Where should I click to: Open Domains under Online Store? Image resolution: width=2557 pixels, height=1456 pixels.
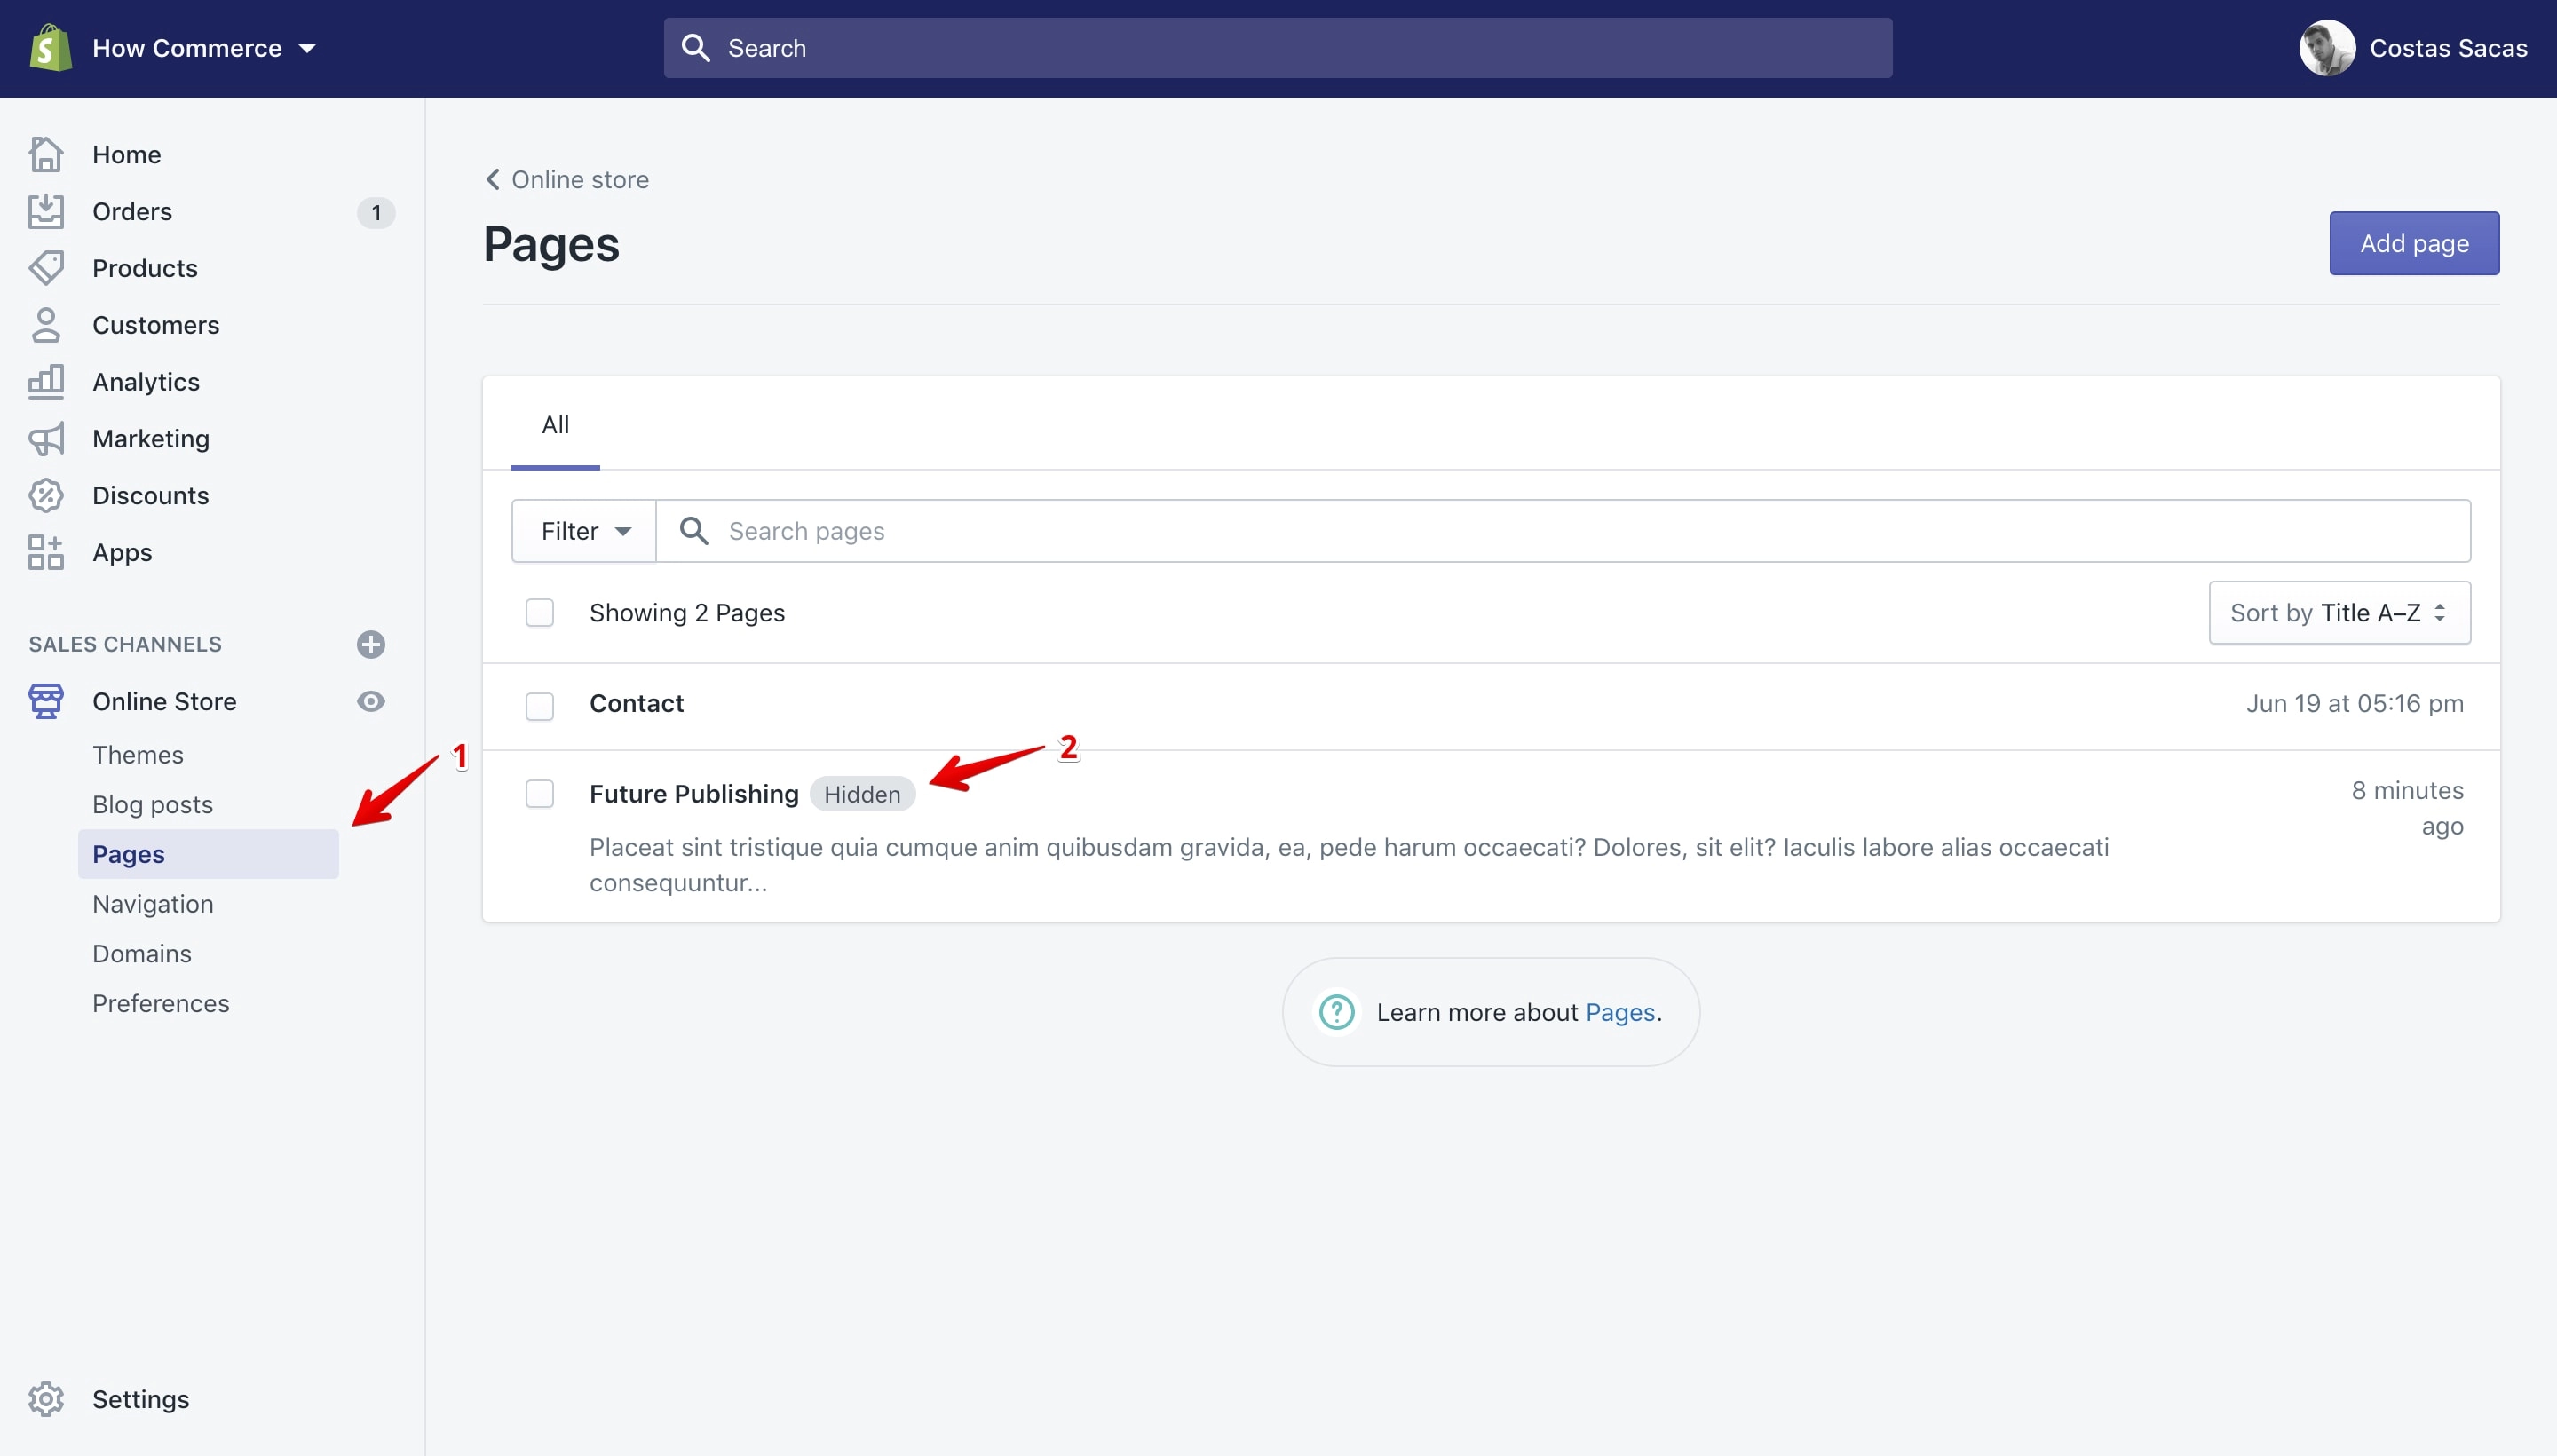coord(142,954)
